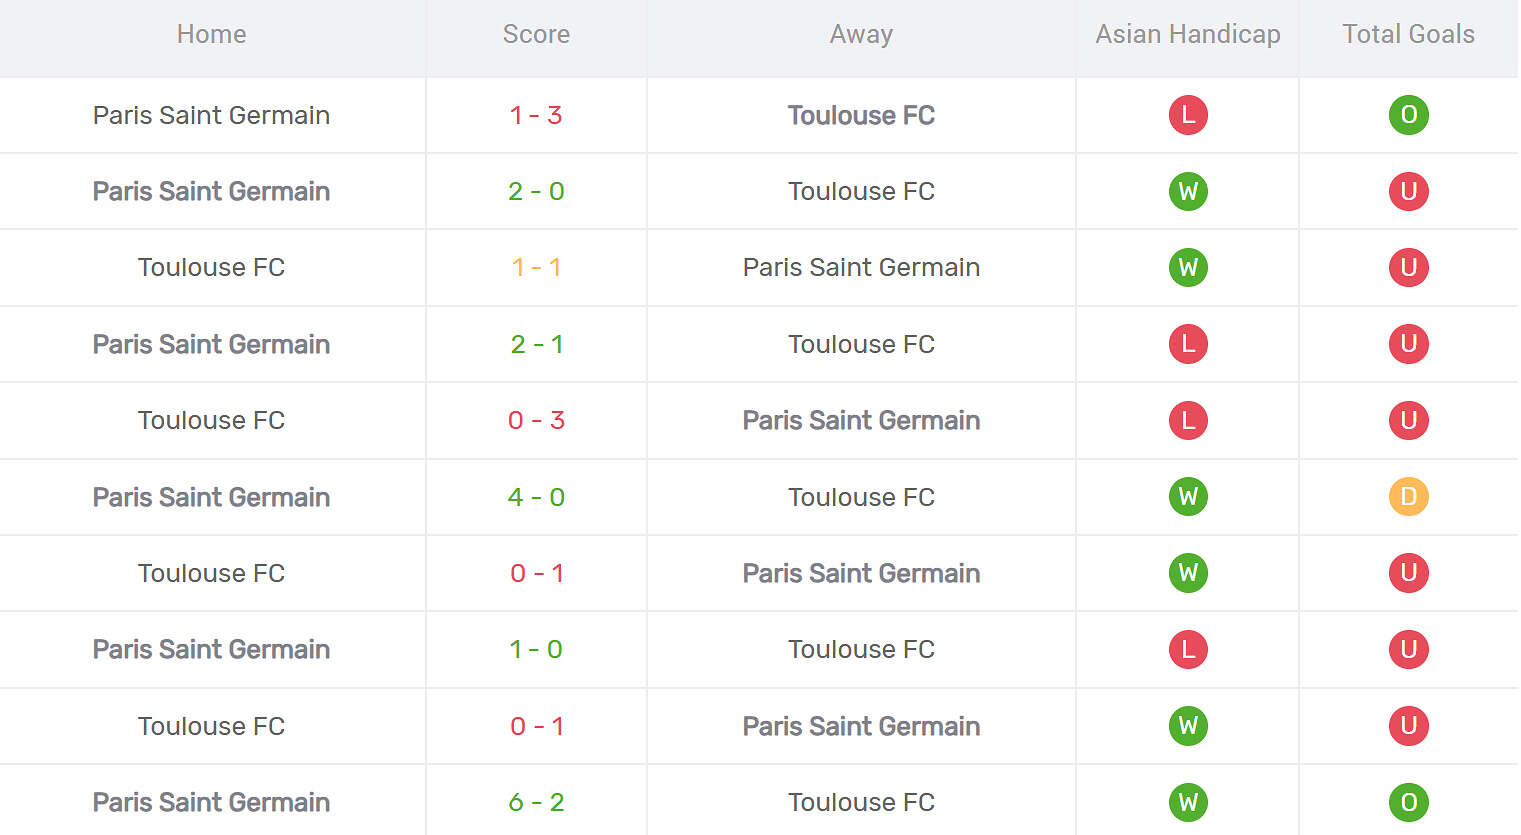Click the green O badge in the 1-3 score row
The height and width of the screenshot is (835, 1521).
click(x=1408, y=115)
